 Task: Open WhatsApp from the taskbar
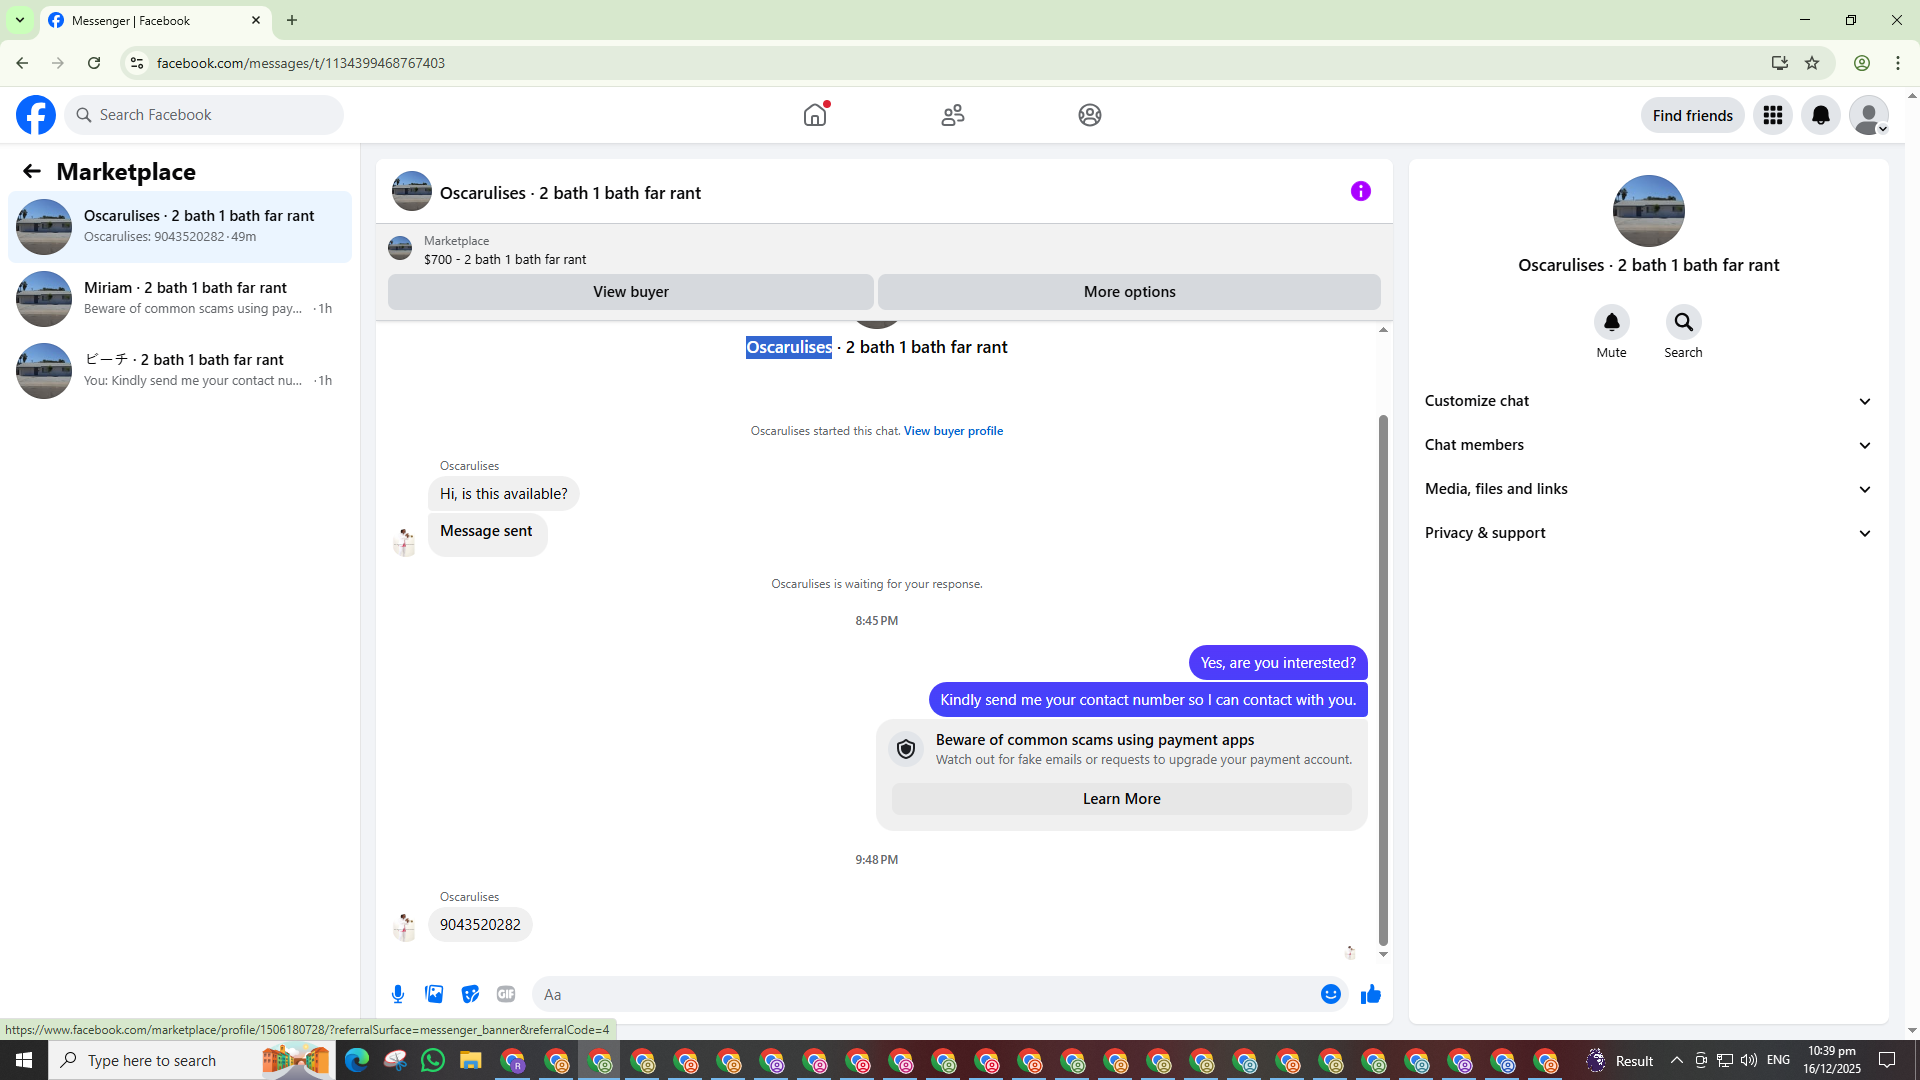point(433,1060)
